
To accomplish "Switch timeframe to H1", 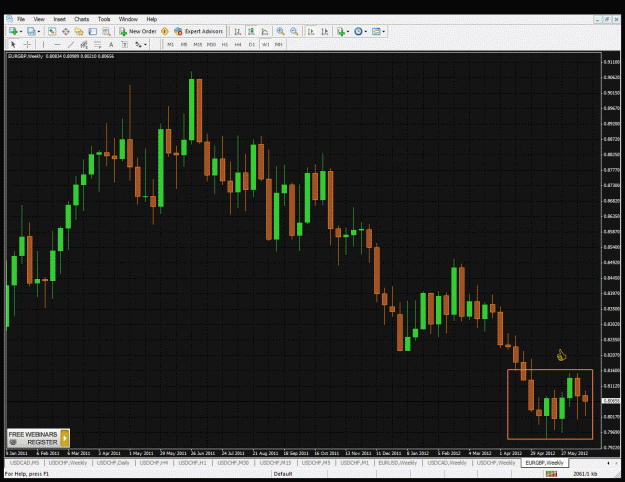I will (225, 45).
